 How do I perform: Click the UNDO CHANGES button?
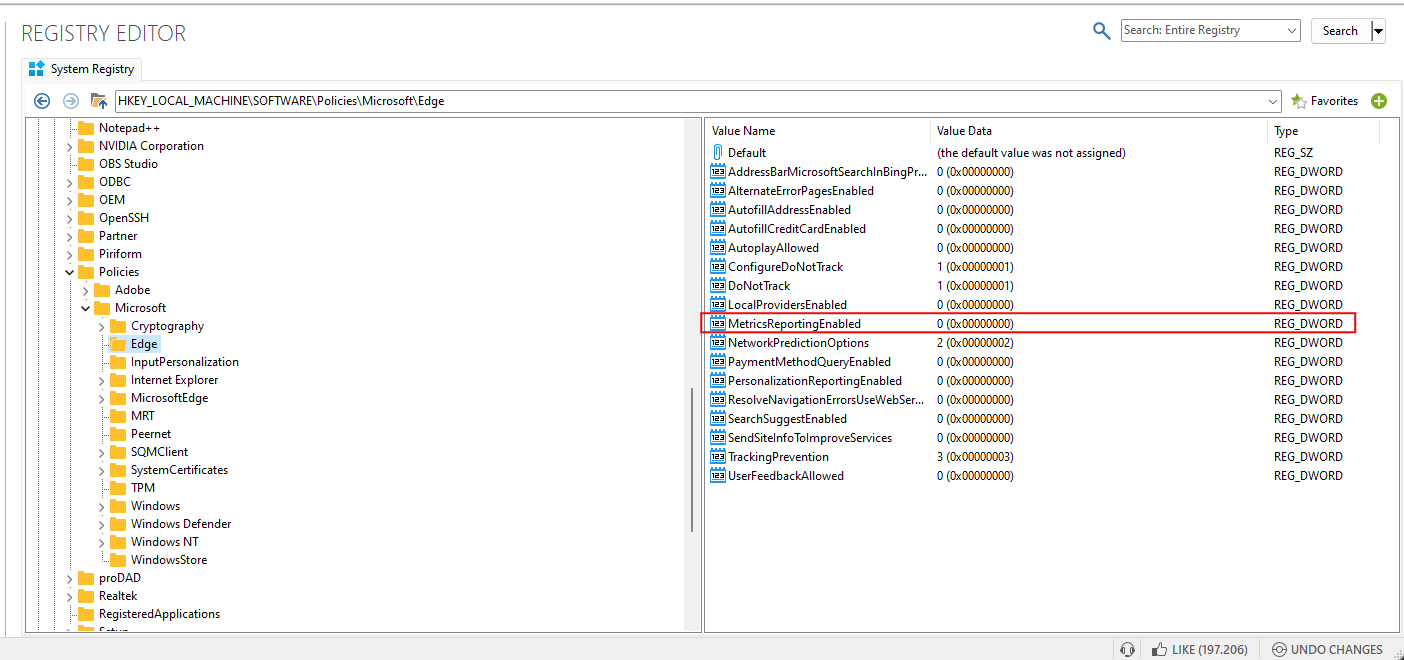point(1327,649)
